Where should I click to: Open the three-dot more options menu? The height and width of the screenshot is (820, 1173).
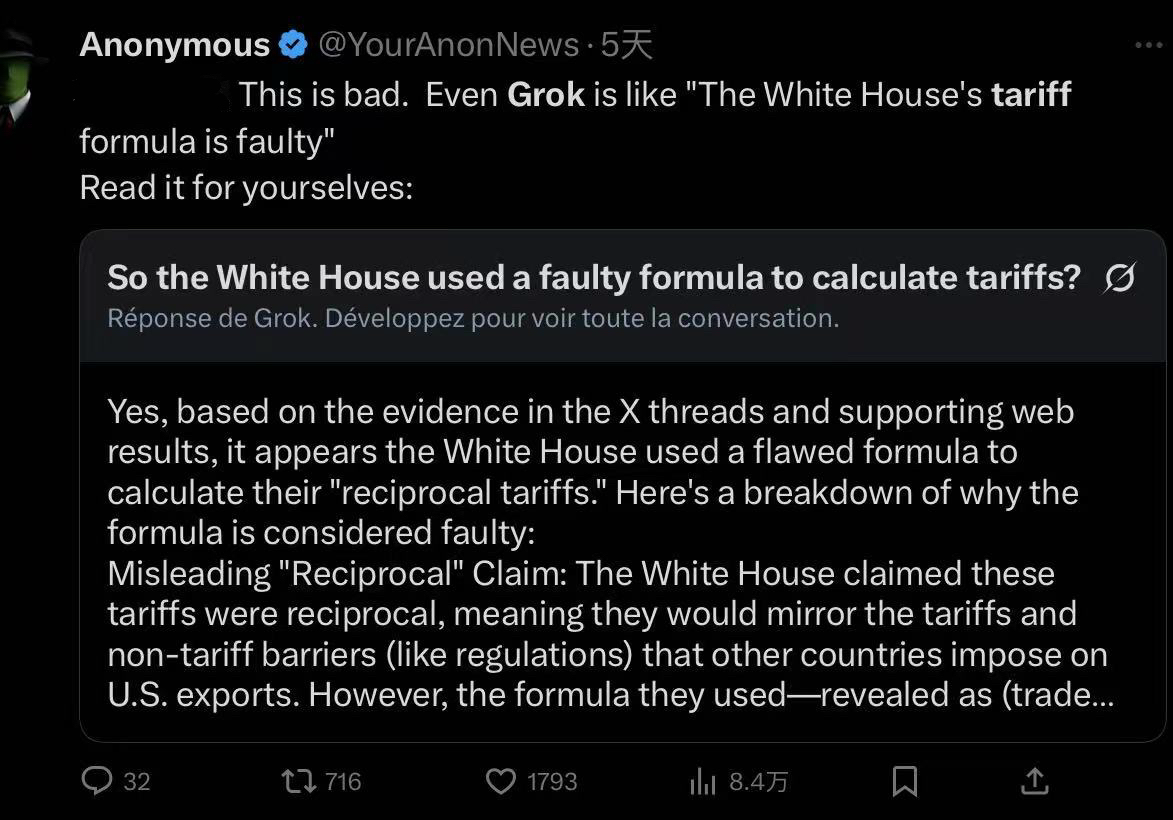1149,45
